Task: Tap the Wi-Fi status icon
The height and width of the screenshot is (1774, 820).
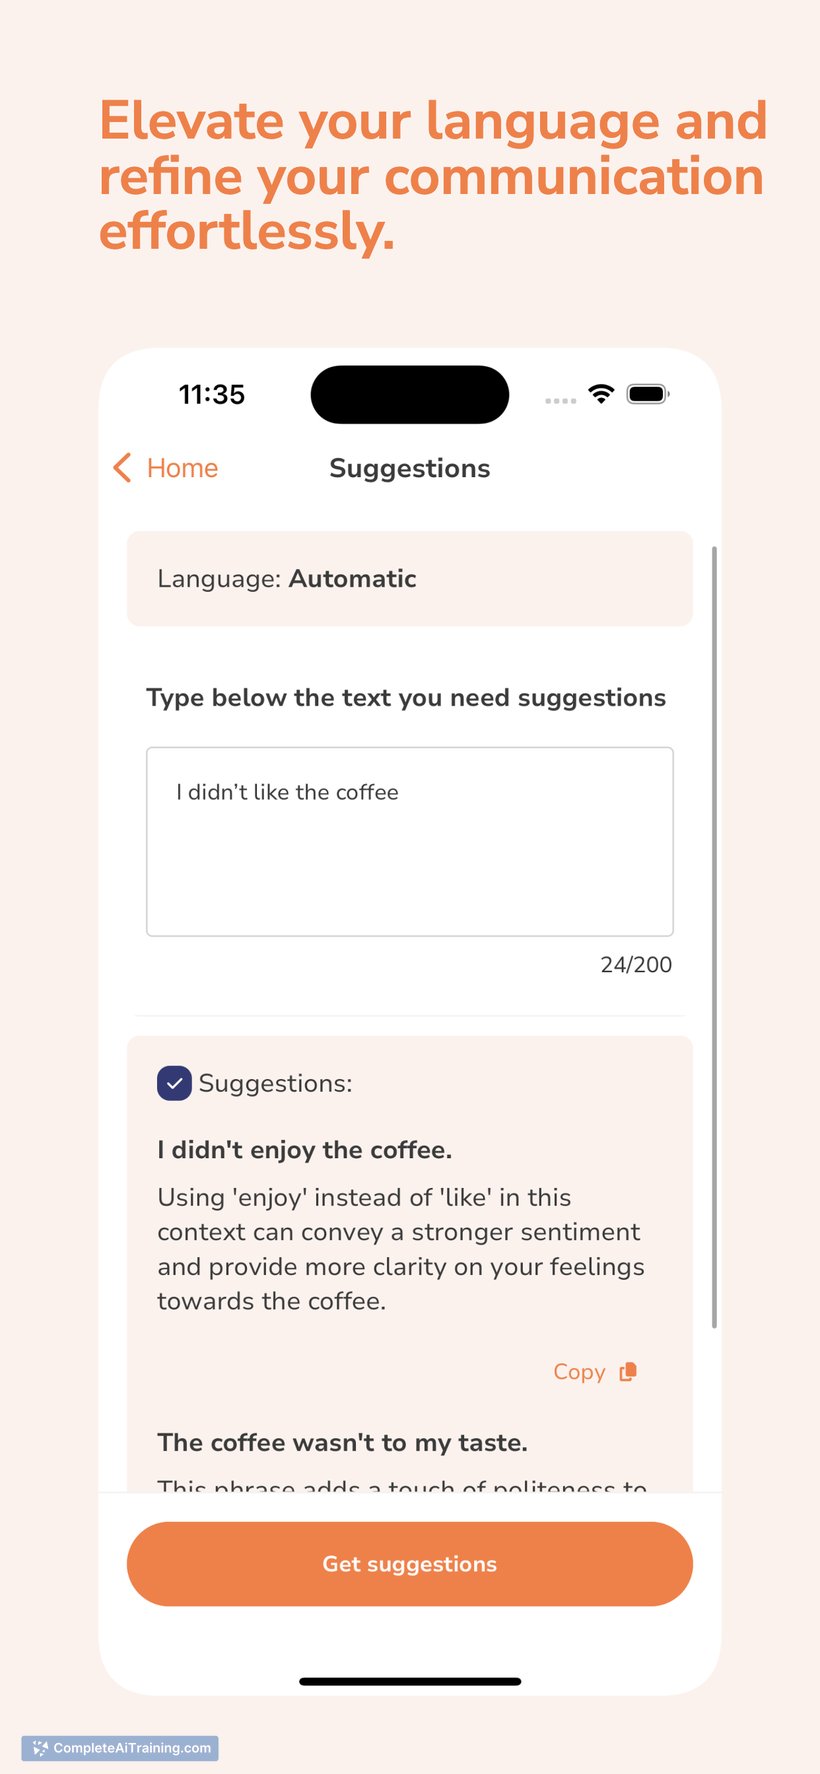Action: pos(601,394)
